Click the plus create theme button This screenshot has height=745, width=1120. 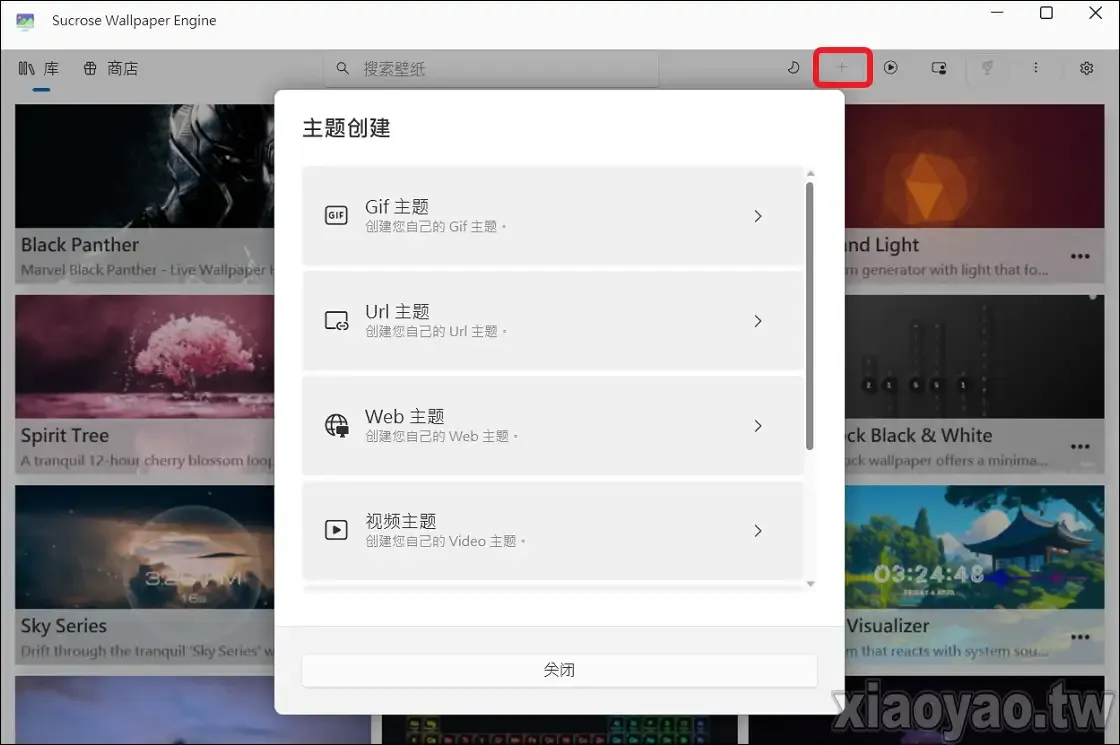(842, 68)
